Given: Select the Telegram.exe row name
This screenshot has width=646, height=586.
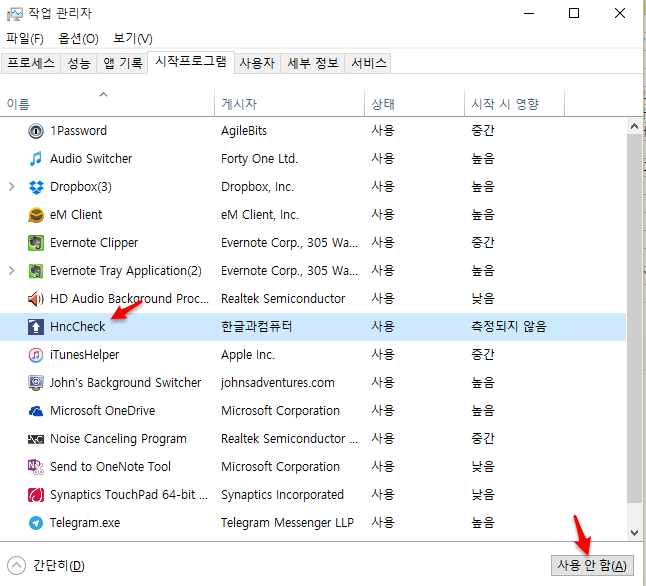Looking at the screenshot, I should pos(85,523).
